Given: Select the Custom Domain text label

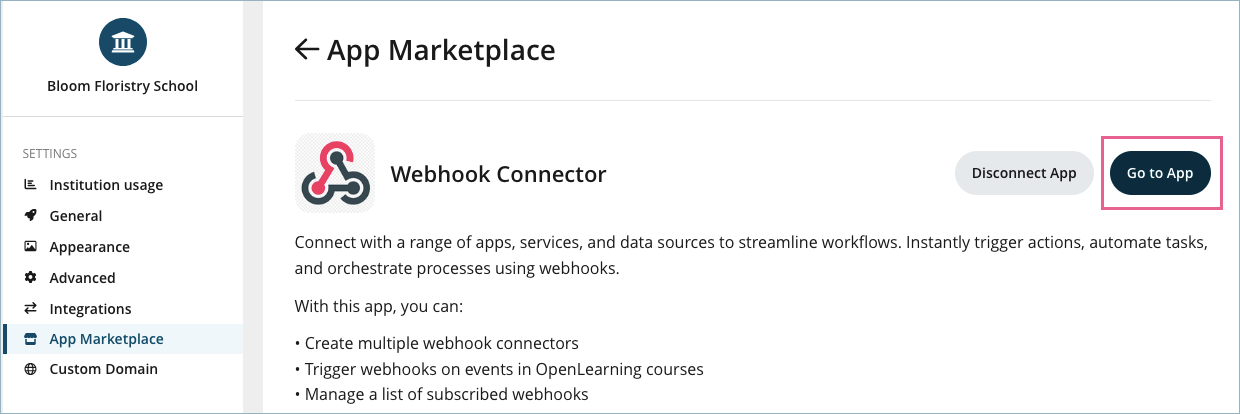Looking at the screenshot, I should click(104, 369).
